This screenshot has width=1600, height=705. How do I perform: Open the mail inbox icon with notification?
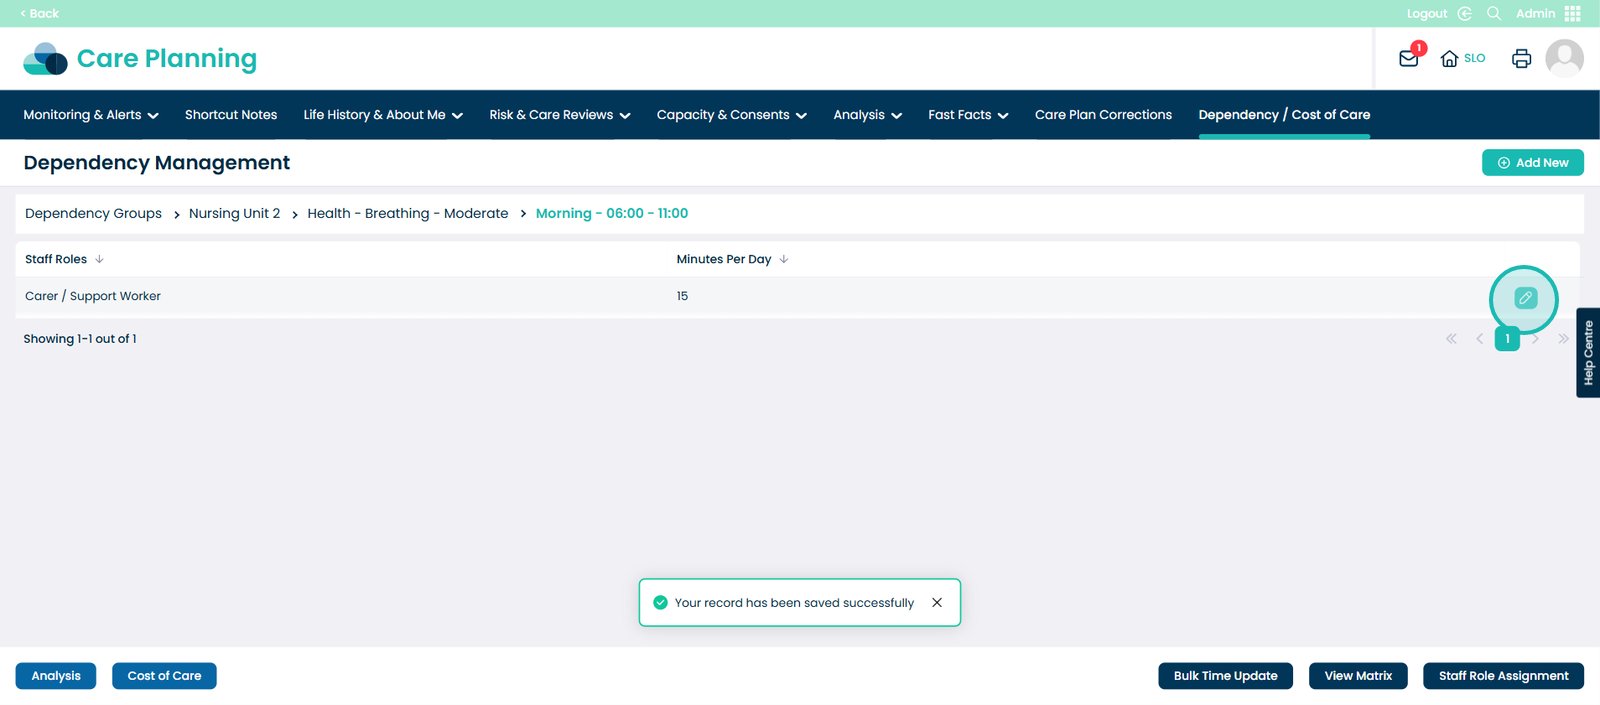[1409, 59]
